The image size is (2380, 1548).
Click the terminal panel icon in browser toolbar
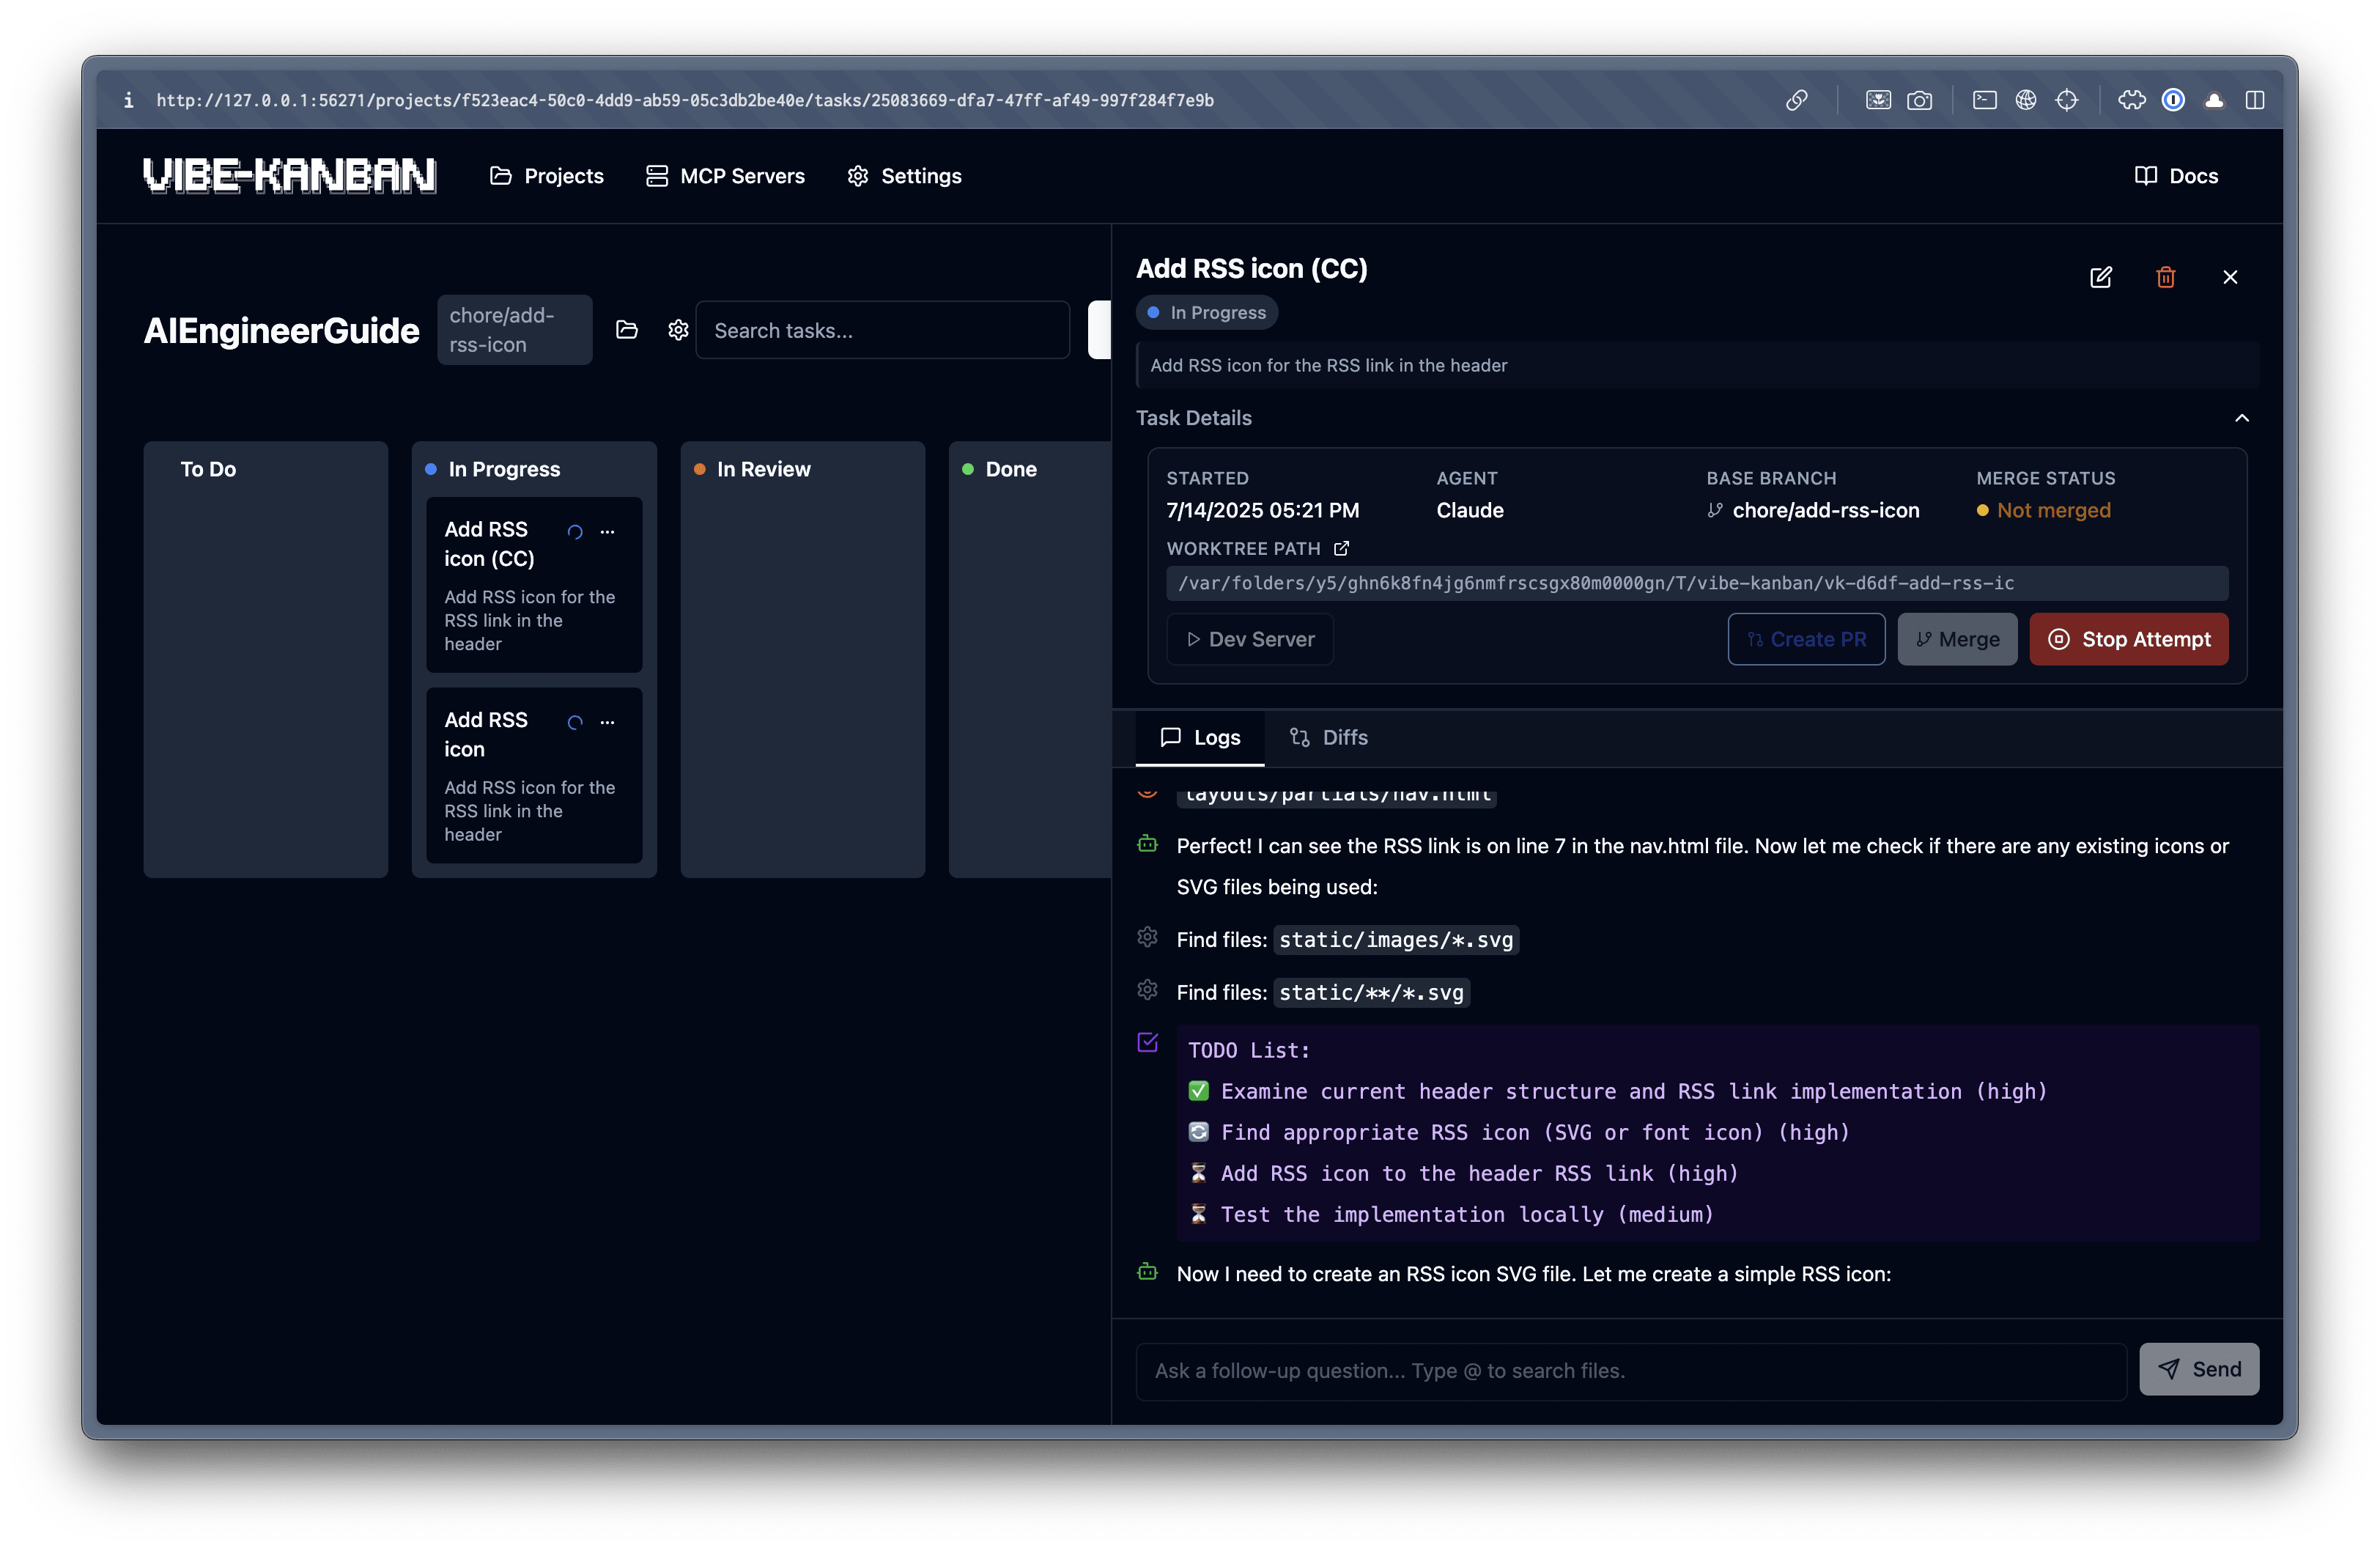(x=1985, y=100)
